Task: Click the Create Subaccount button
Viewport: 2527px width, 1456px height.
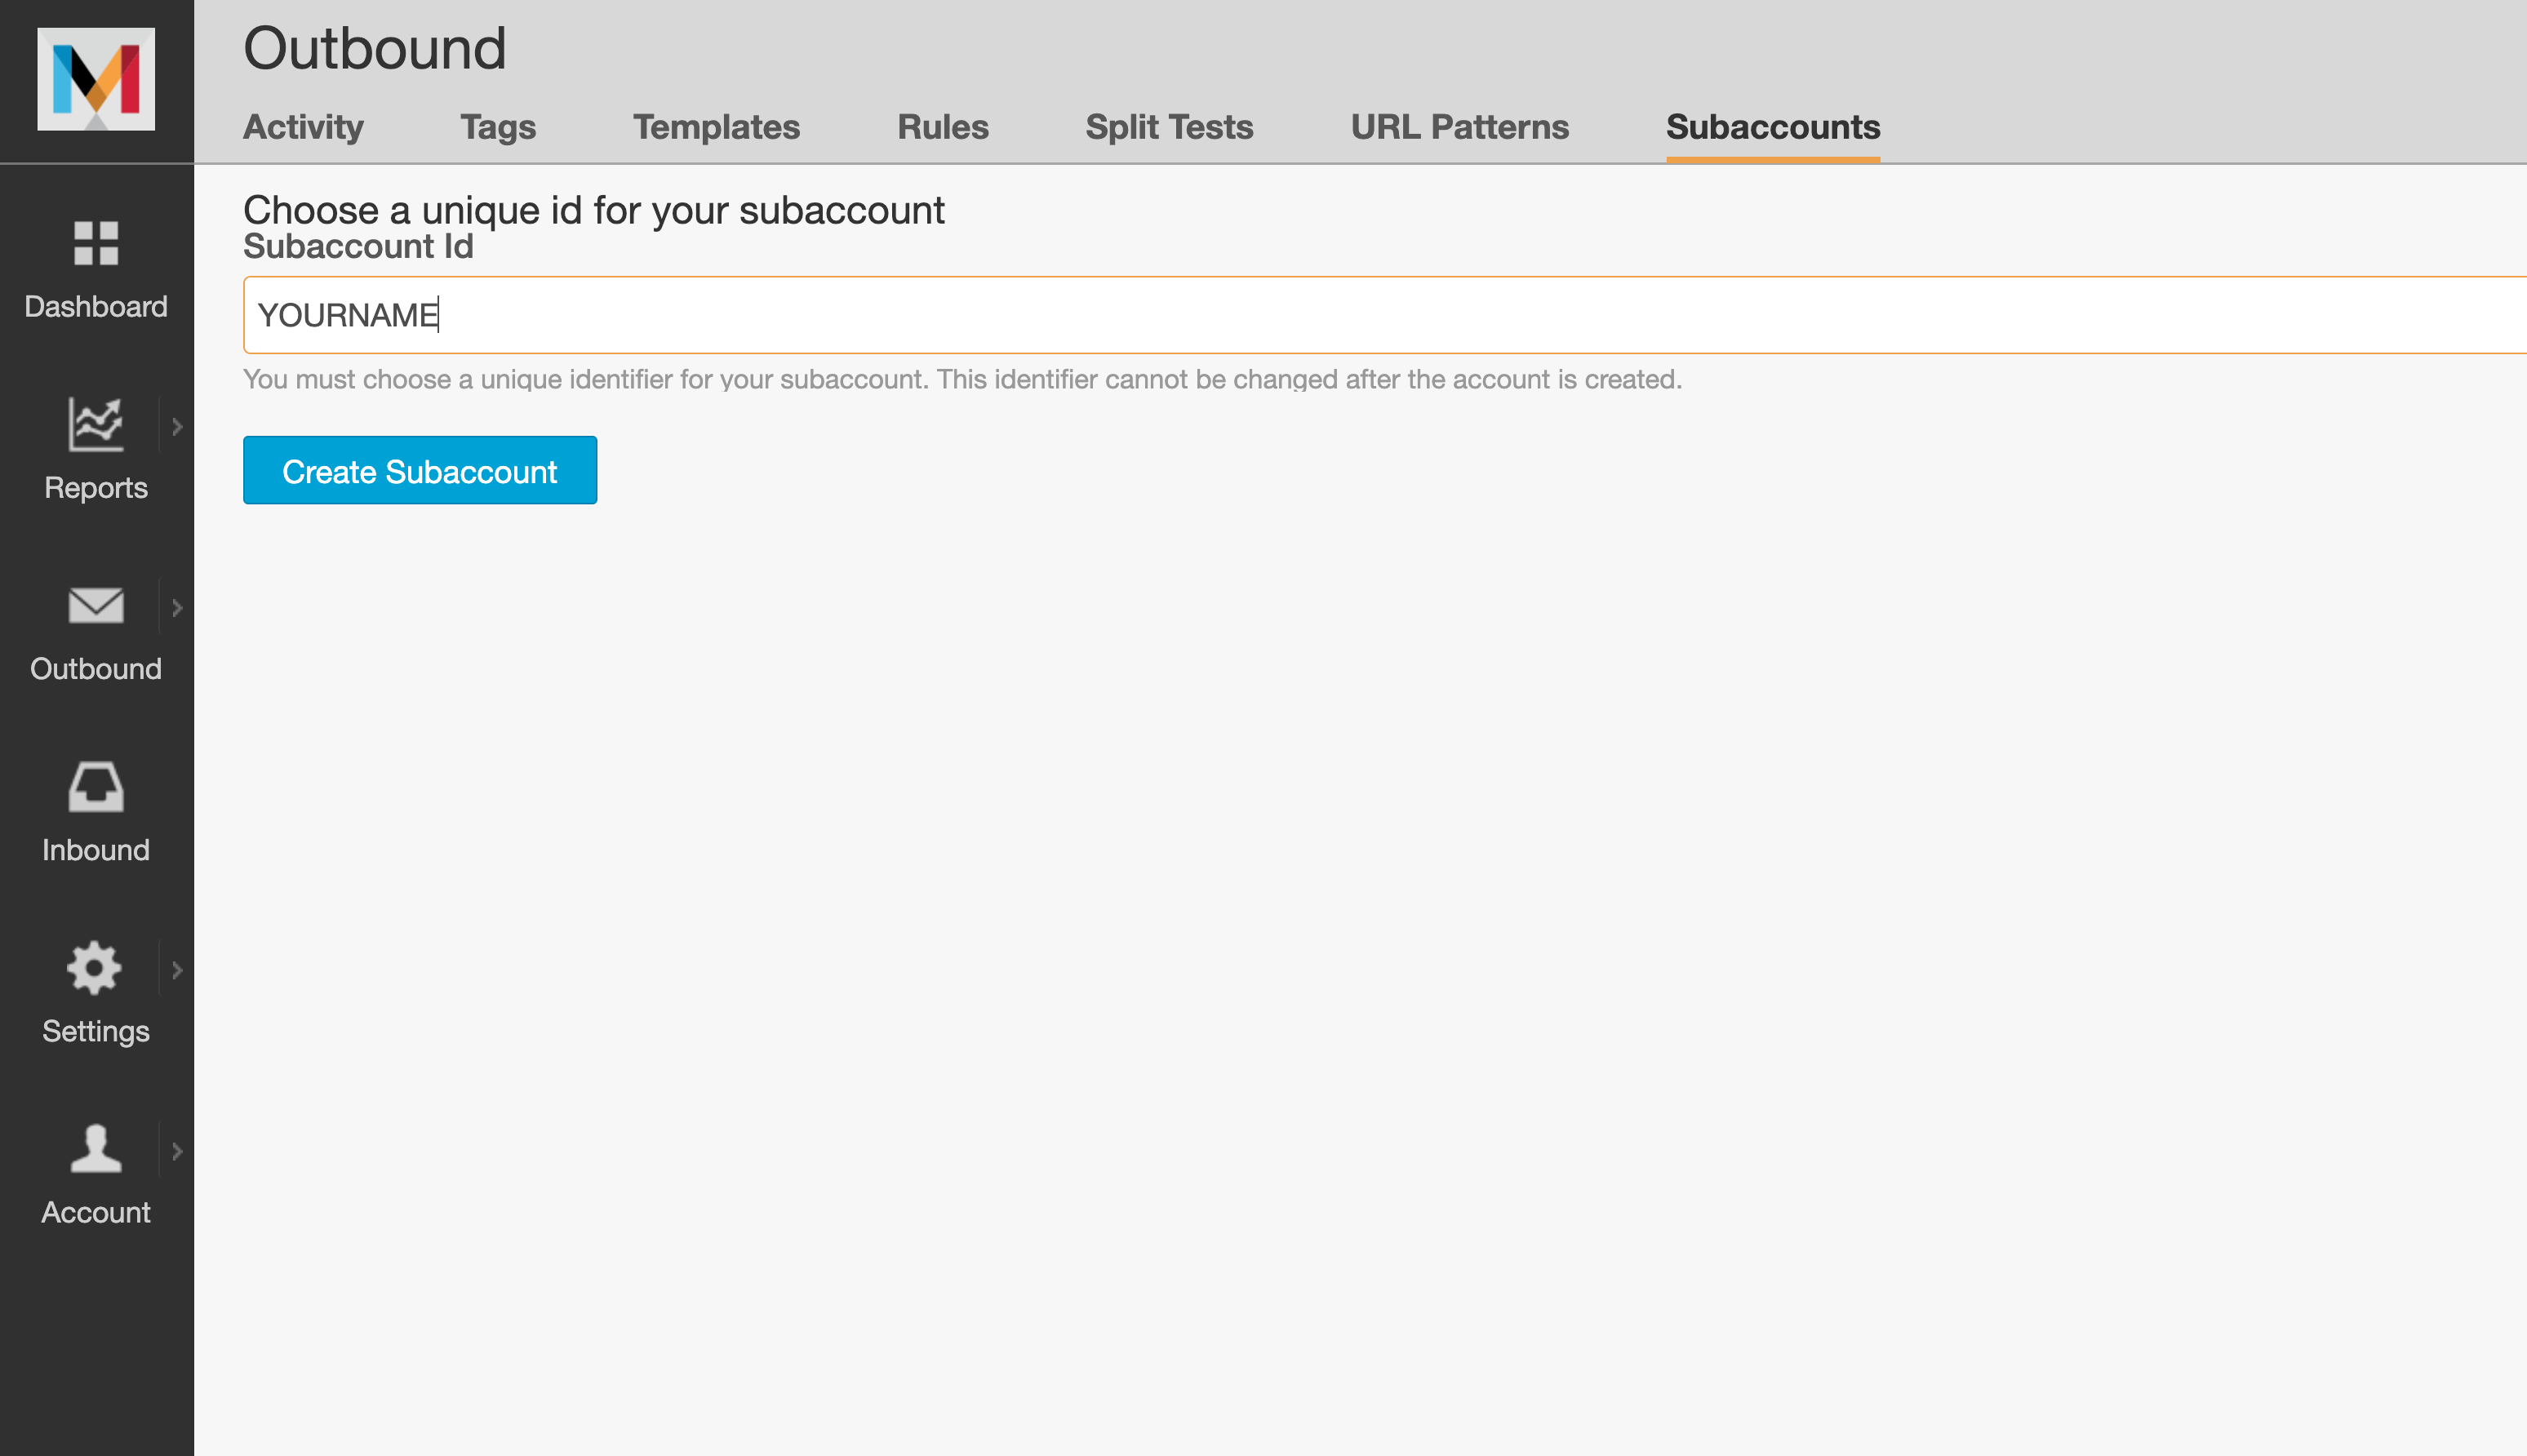Action: pos(420,470)
